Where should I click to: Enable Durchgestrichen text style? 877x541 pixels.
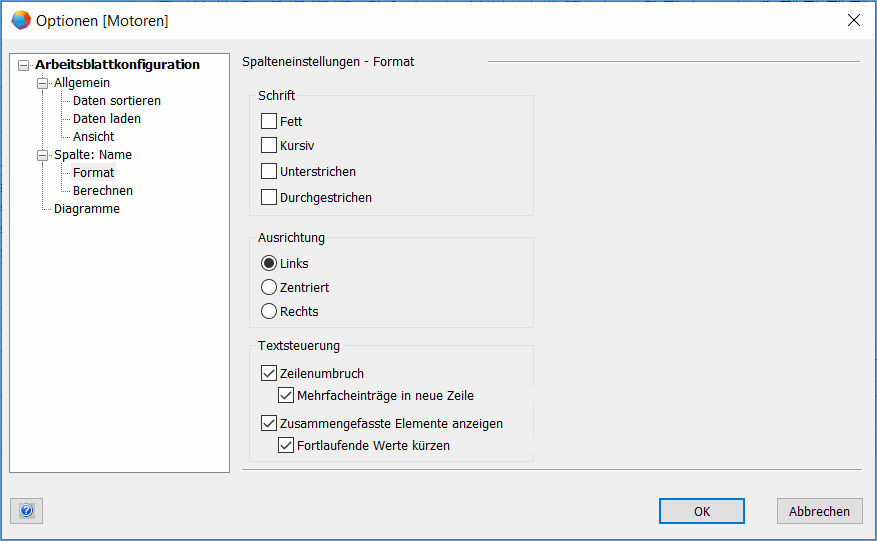269,198
